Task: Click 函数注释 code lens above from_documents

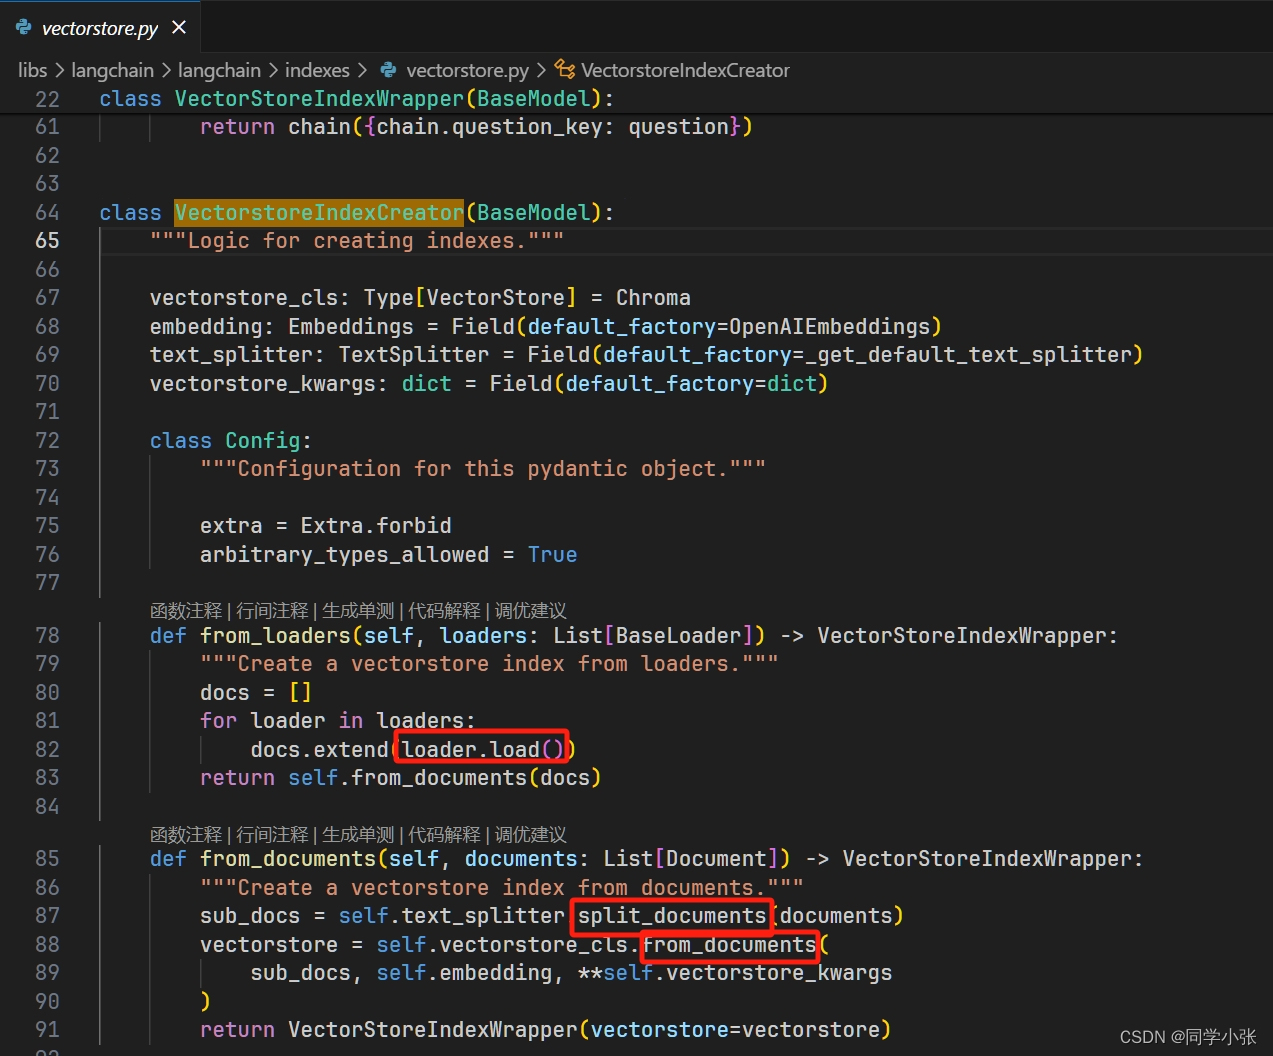Action: (186, 834)
